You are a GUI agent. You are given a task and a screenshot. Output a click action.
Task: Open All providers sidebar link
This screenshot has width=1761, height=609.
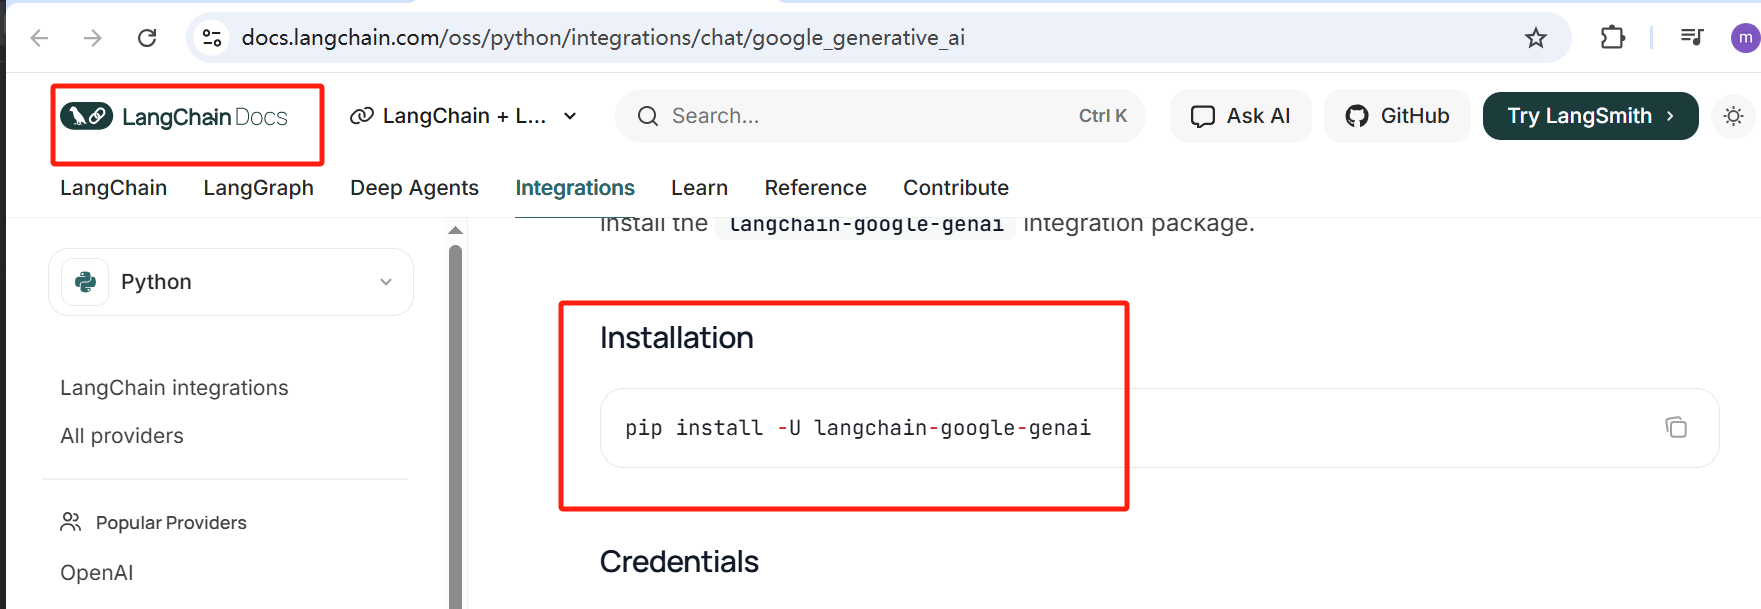(x=122, y=436)
